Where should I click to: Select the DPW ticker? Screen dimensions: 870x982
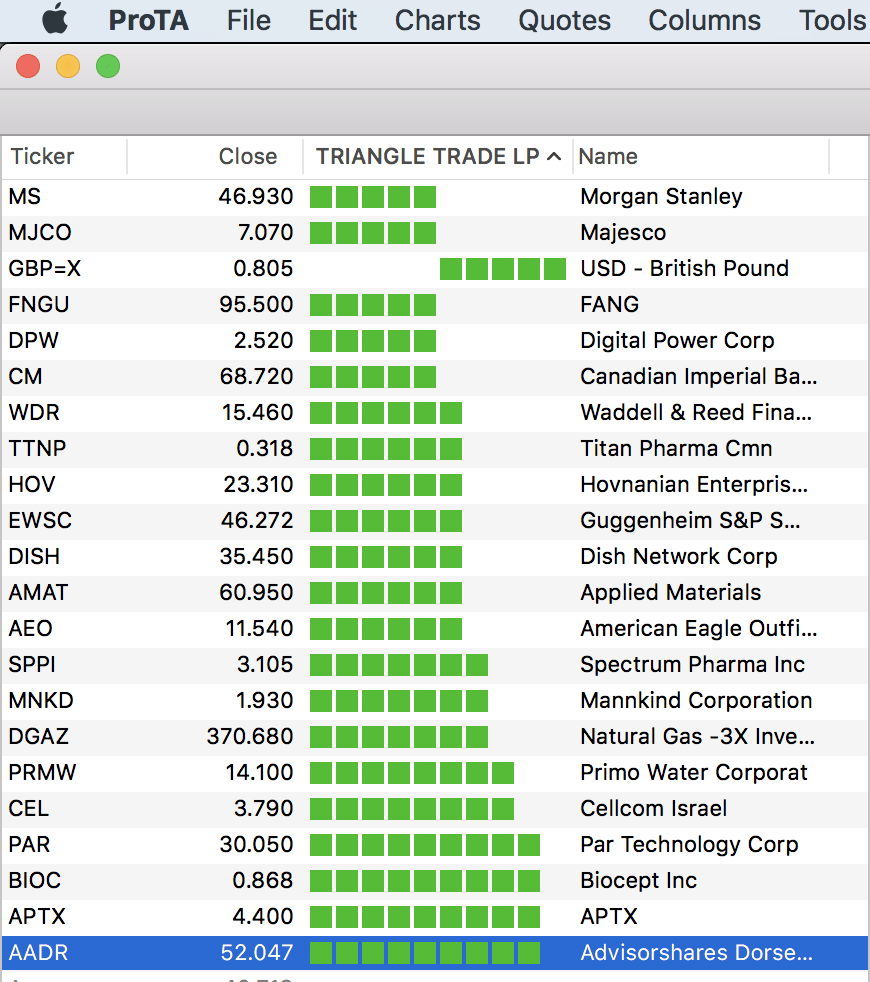[33, 341]
